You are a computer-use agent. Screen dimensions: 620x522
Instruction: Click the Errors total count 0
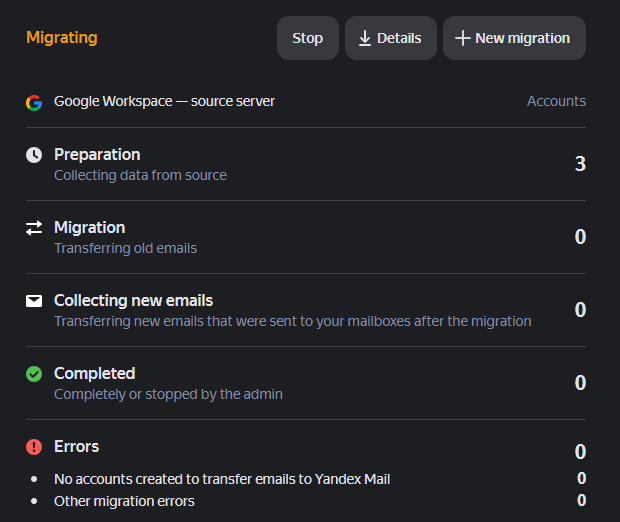pos(580,452)
